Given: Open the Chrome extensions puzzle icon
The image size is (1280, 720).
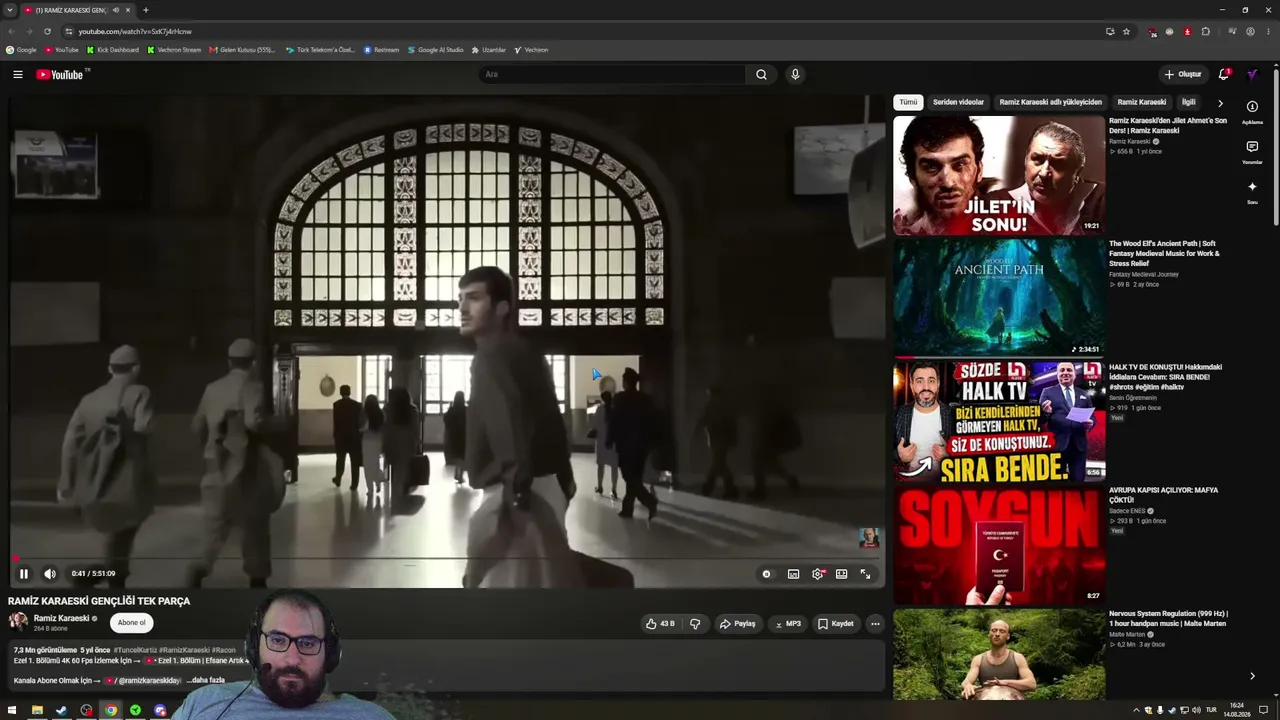Looking at the screenshot, I should [x=1205, y=31].
